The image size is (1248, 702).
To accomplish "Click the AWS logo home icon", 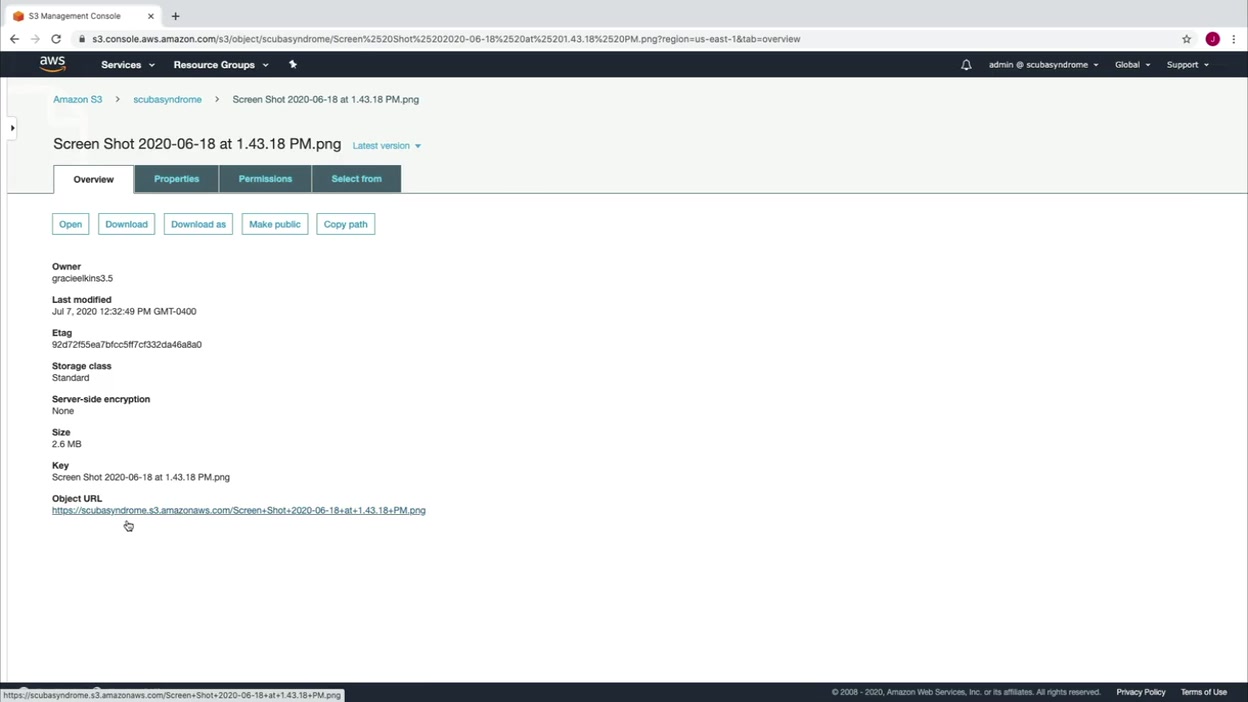I will [52, 64].
